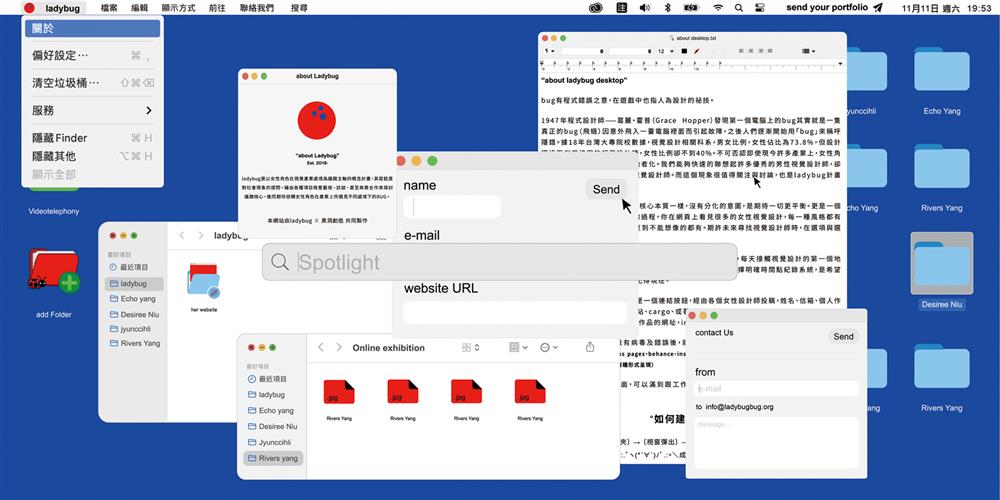Open the add Folder desktop icon
1000x500 pixels.
point(54,274)
